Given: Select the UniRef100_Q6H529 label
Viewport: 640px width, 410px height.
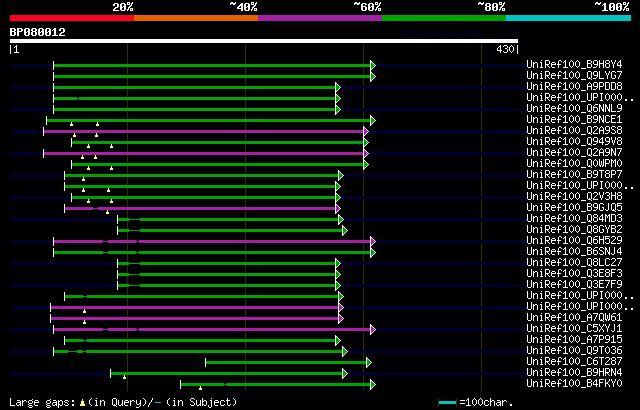Looking at the screenshot, I should tap(574, 241).
